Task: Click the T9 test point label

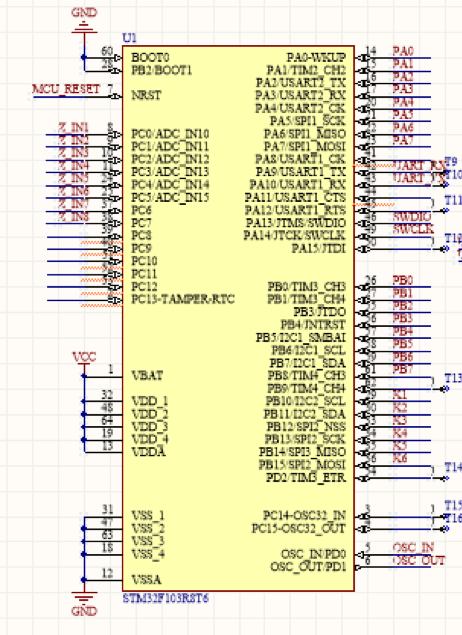Action: 451,162
